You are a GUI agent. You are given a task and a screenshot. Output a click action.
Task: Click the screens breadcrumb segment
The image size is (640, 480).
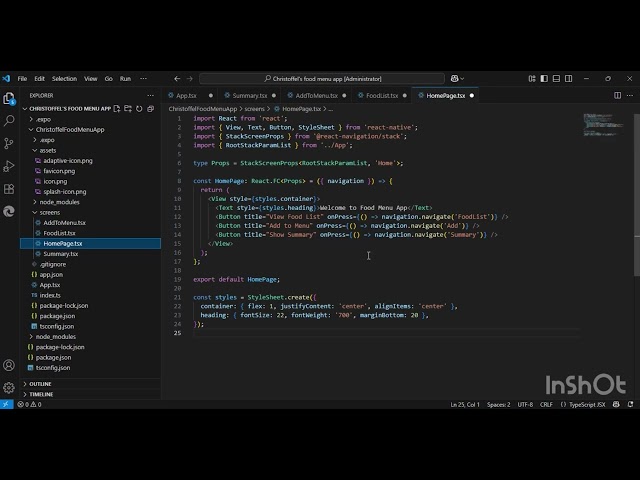(254, 109)
